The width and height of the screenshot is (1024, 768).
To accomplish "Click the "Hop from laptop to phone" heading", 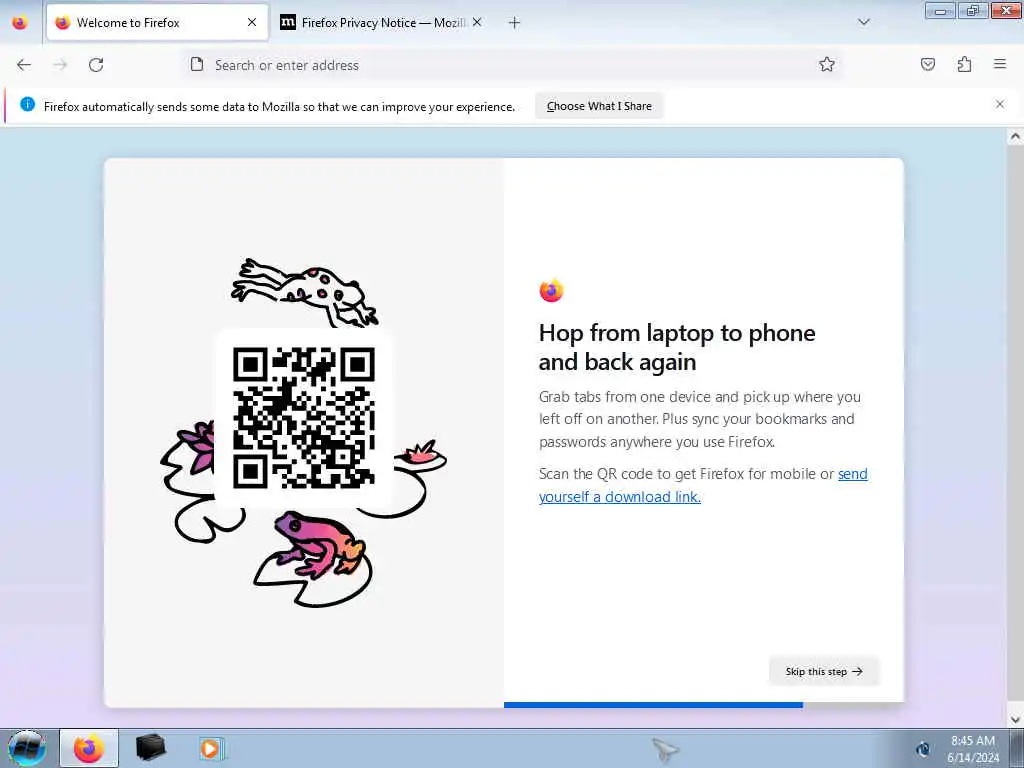I will (677, 347).
